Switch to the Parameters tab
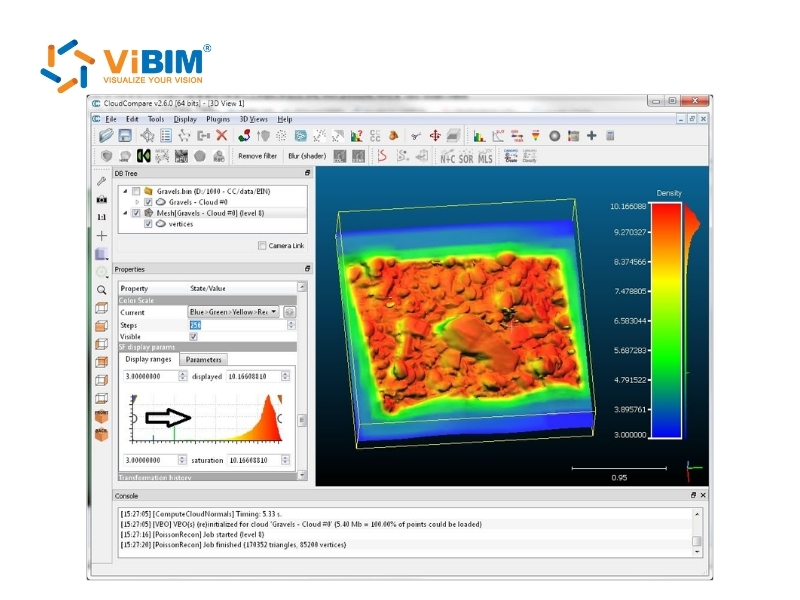Viewport: 800px width, 600px height. pyautogui.click(x=203, y=359)
